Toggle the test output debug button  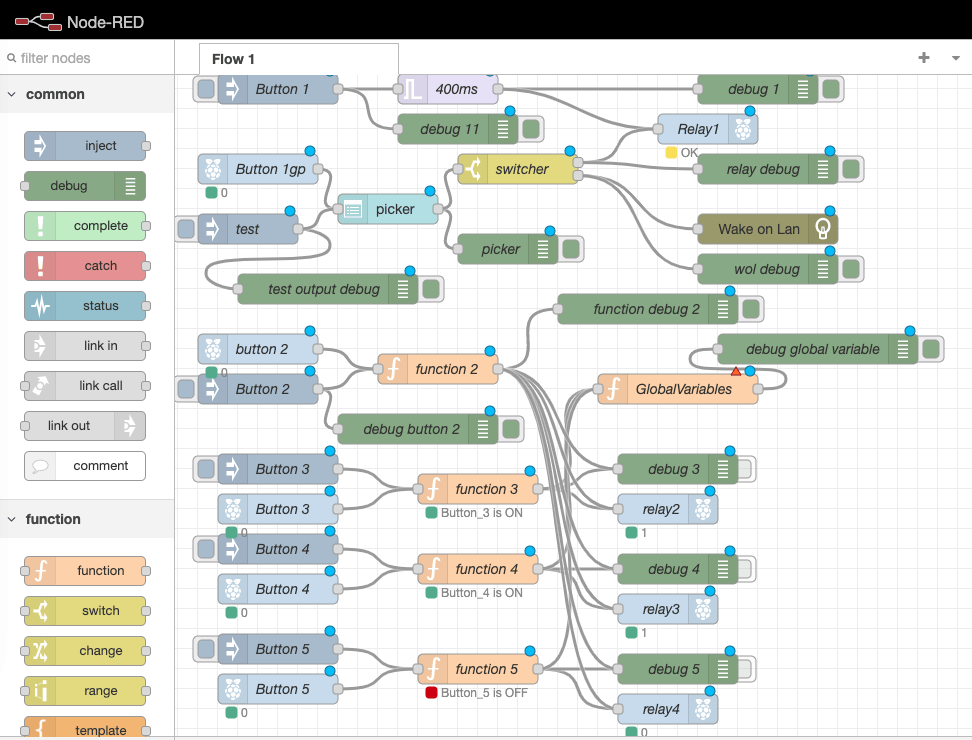[x=431, y=289]
